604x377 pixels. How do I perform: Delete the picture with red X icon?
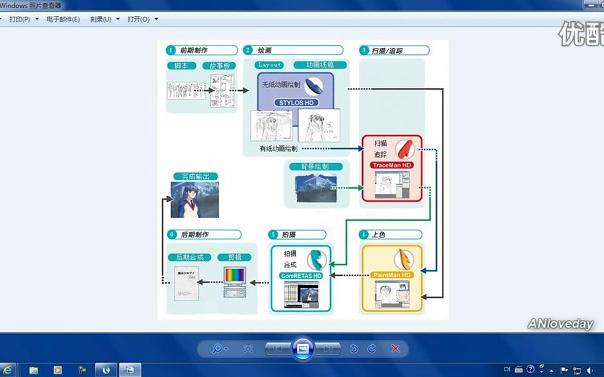point(395,349)
